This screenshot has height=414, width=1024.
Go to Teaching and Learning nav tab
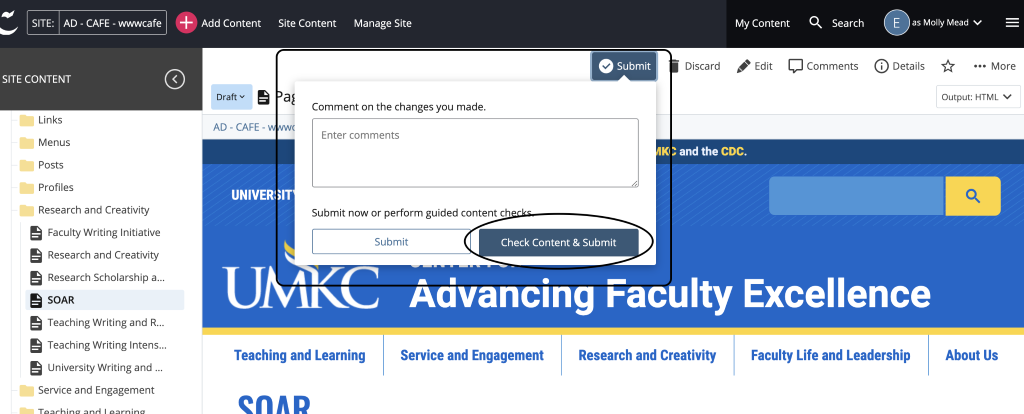point(300,355)
